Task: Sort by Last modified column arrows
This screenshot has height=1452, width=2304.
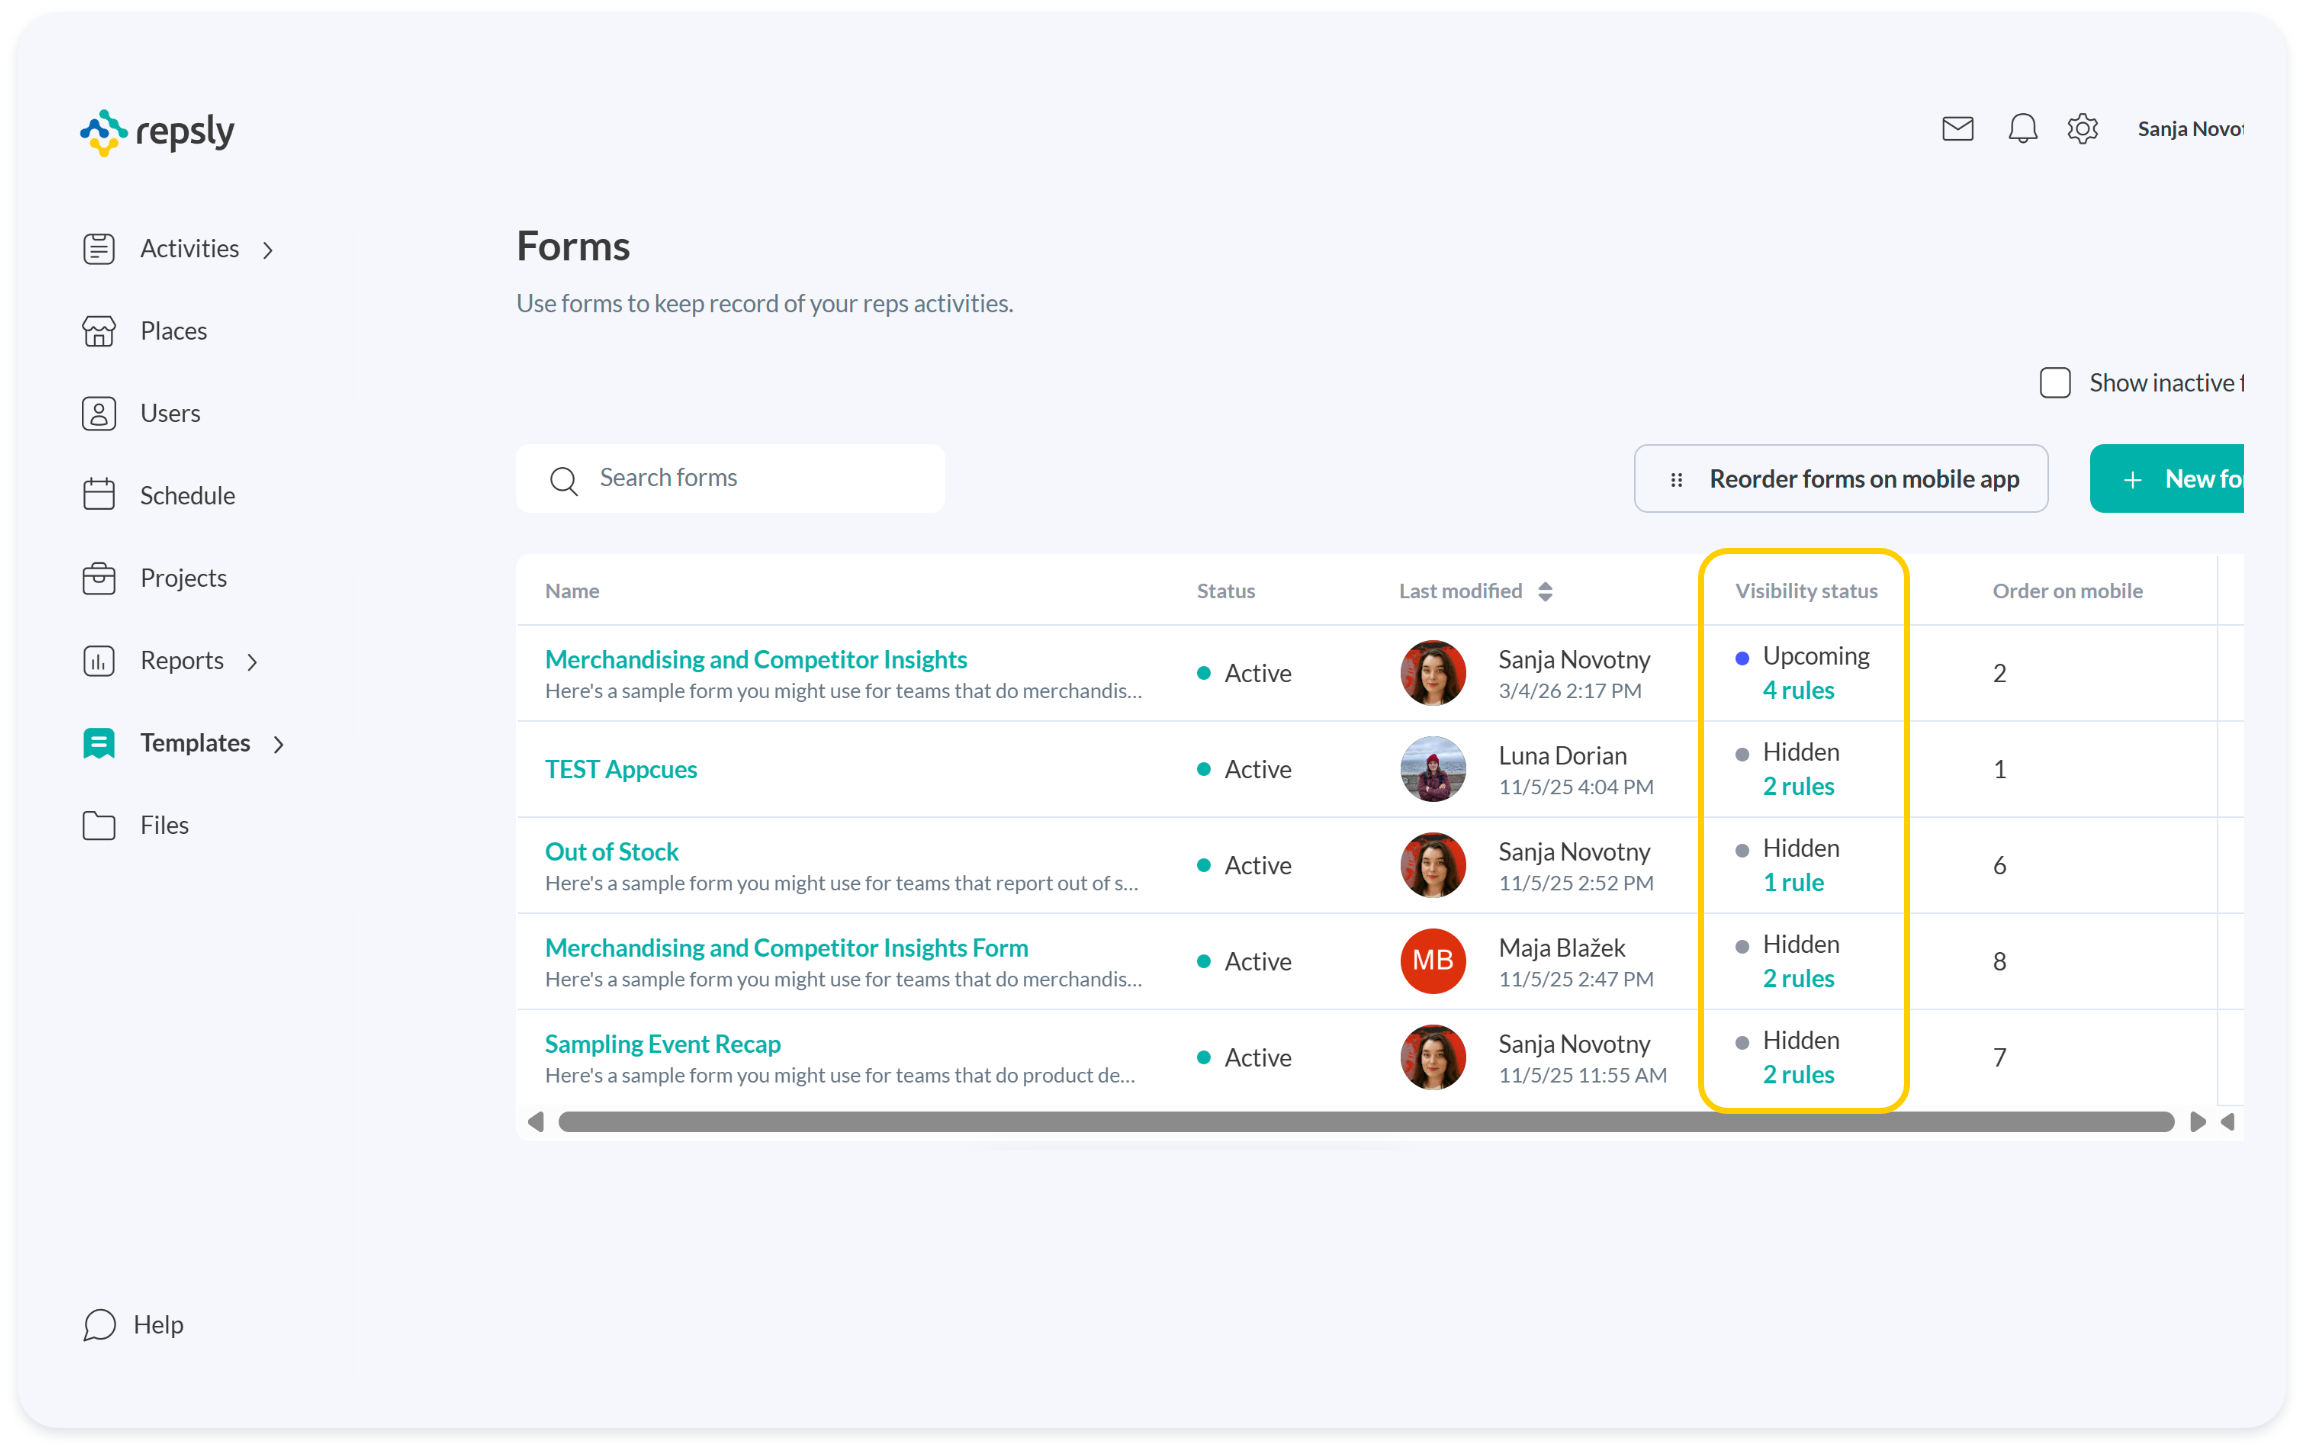Action: pyautogui.click(x=1545, y=591)
